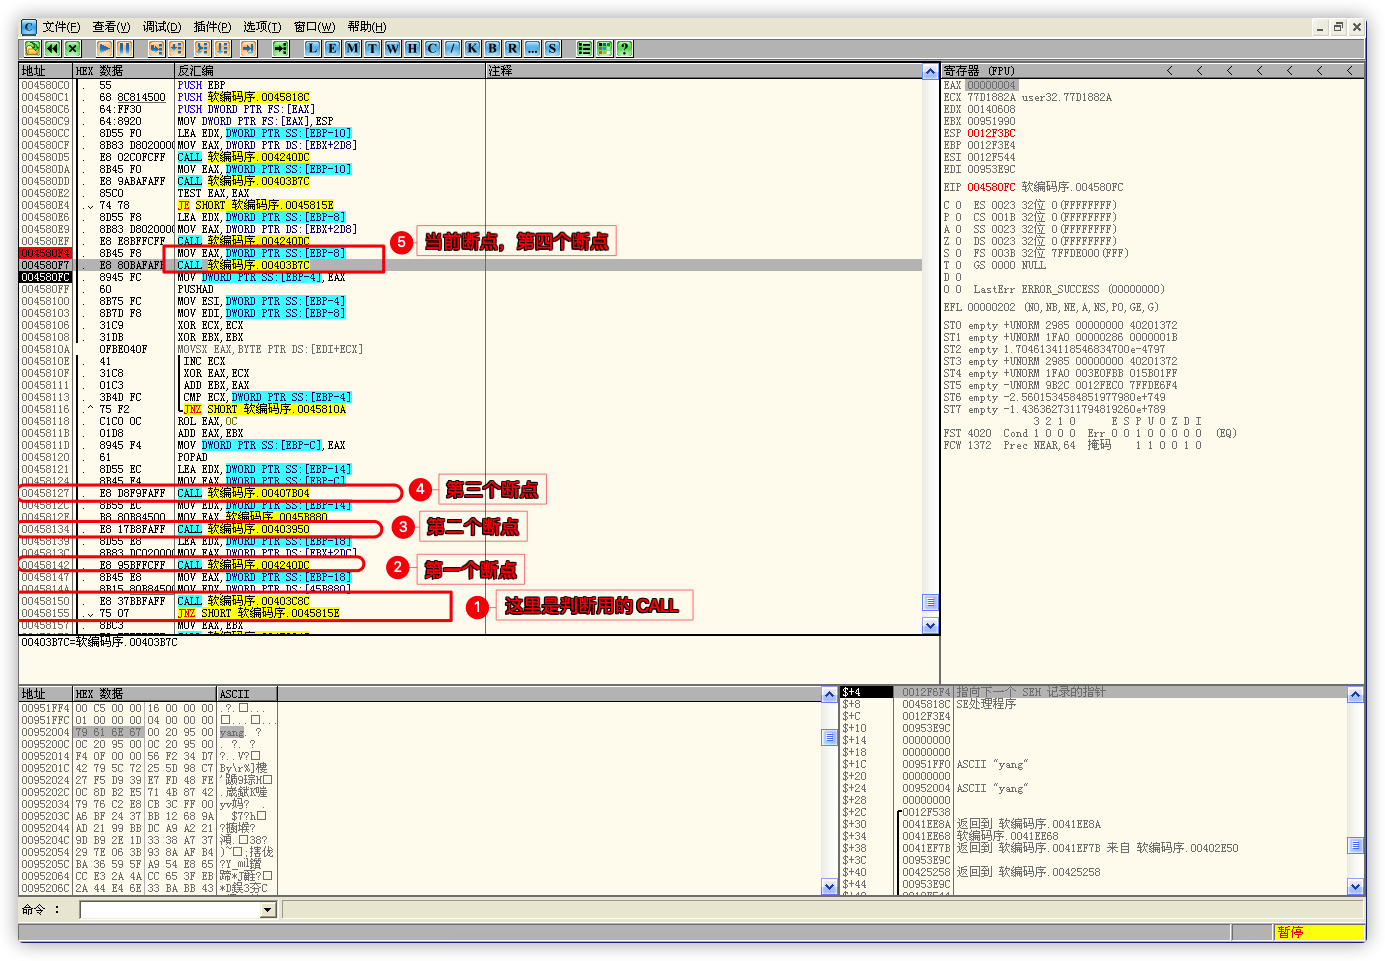Show the Memory map (M icon)
This screenshot has width=1385, height=961.
pos(353,48)
